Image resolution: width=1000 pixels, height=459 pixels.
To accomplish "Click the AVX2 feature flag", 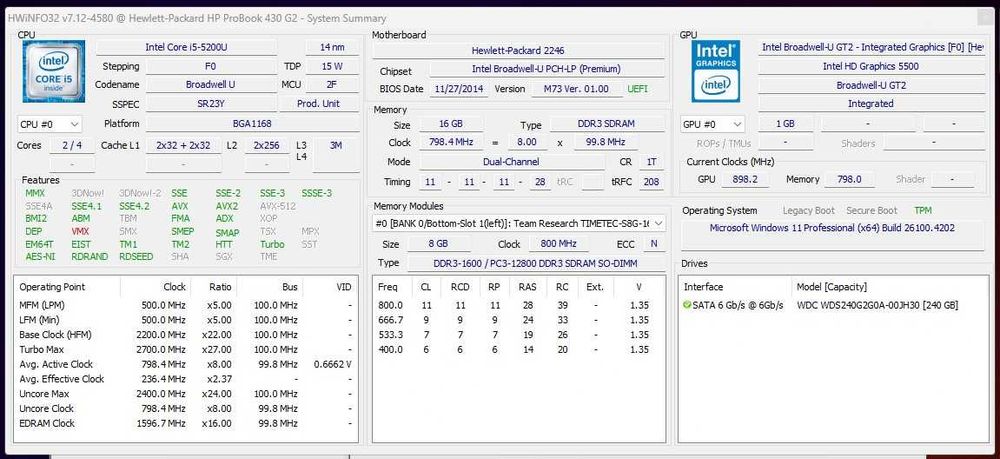I will 226,206.
